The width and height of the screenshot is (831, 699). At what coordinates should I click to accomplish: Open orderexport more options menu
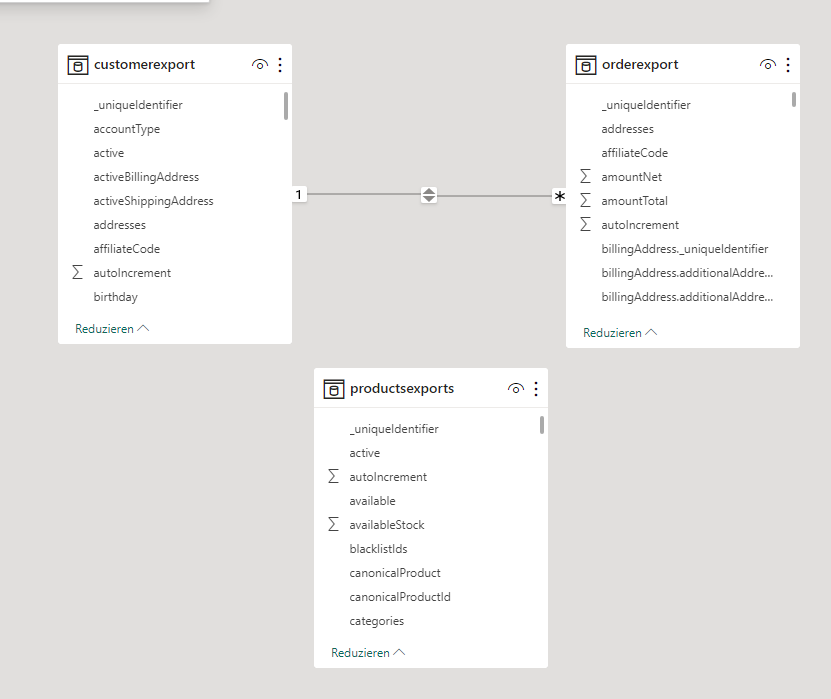point(788,65)
